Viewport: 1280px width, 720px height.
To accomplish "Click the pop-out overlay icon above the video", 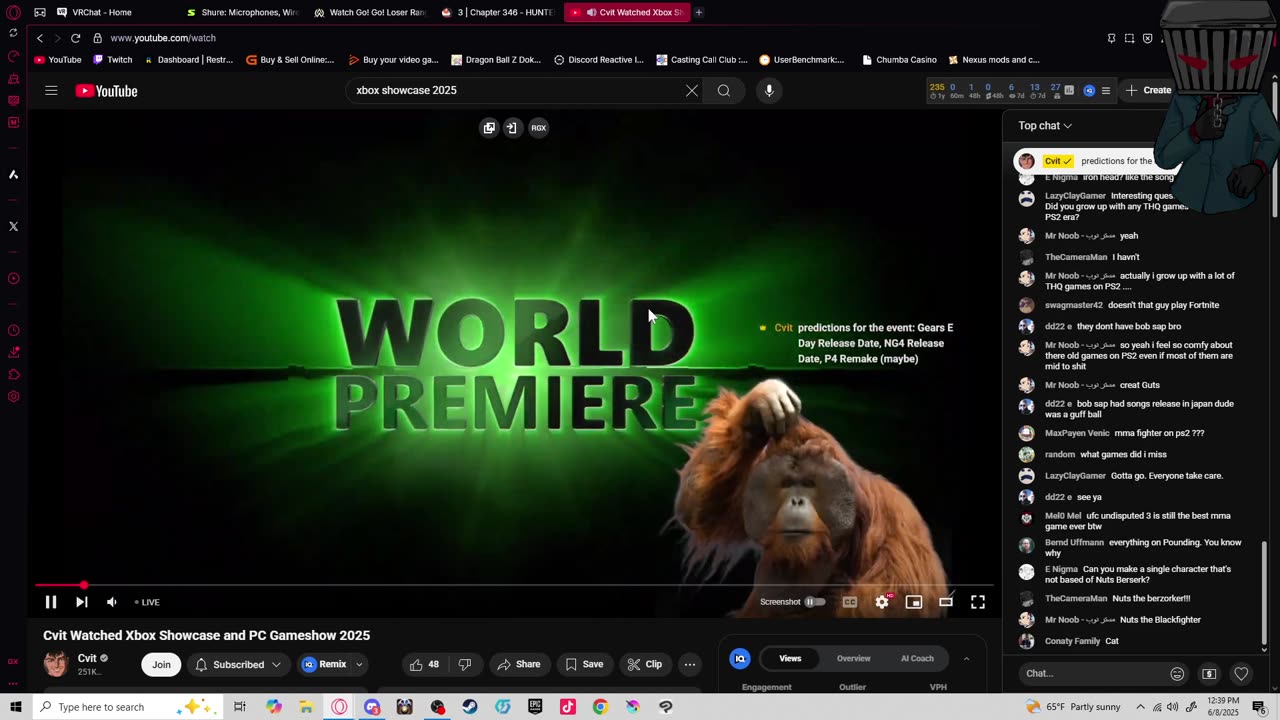I will pos(489,128).
